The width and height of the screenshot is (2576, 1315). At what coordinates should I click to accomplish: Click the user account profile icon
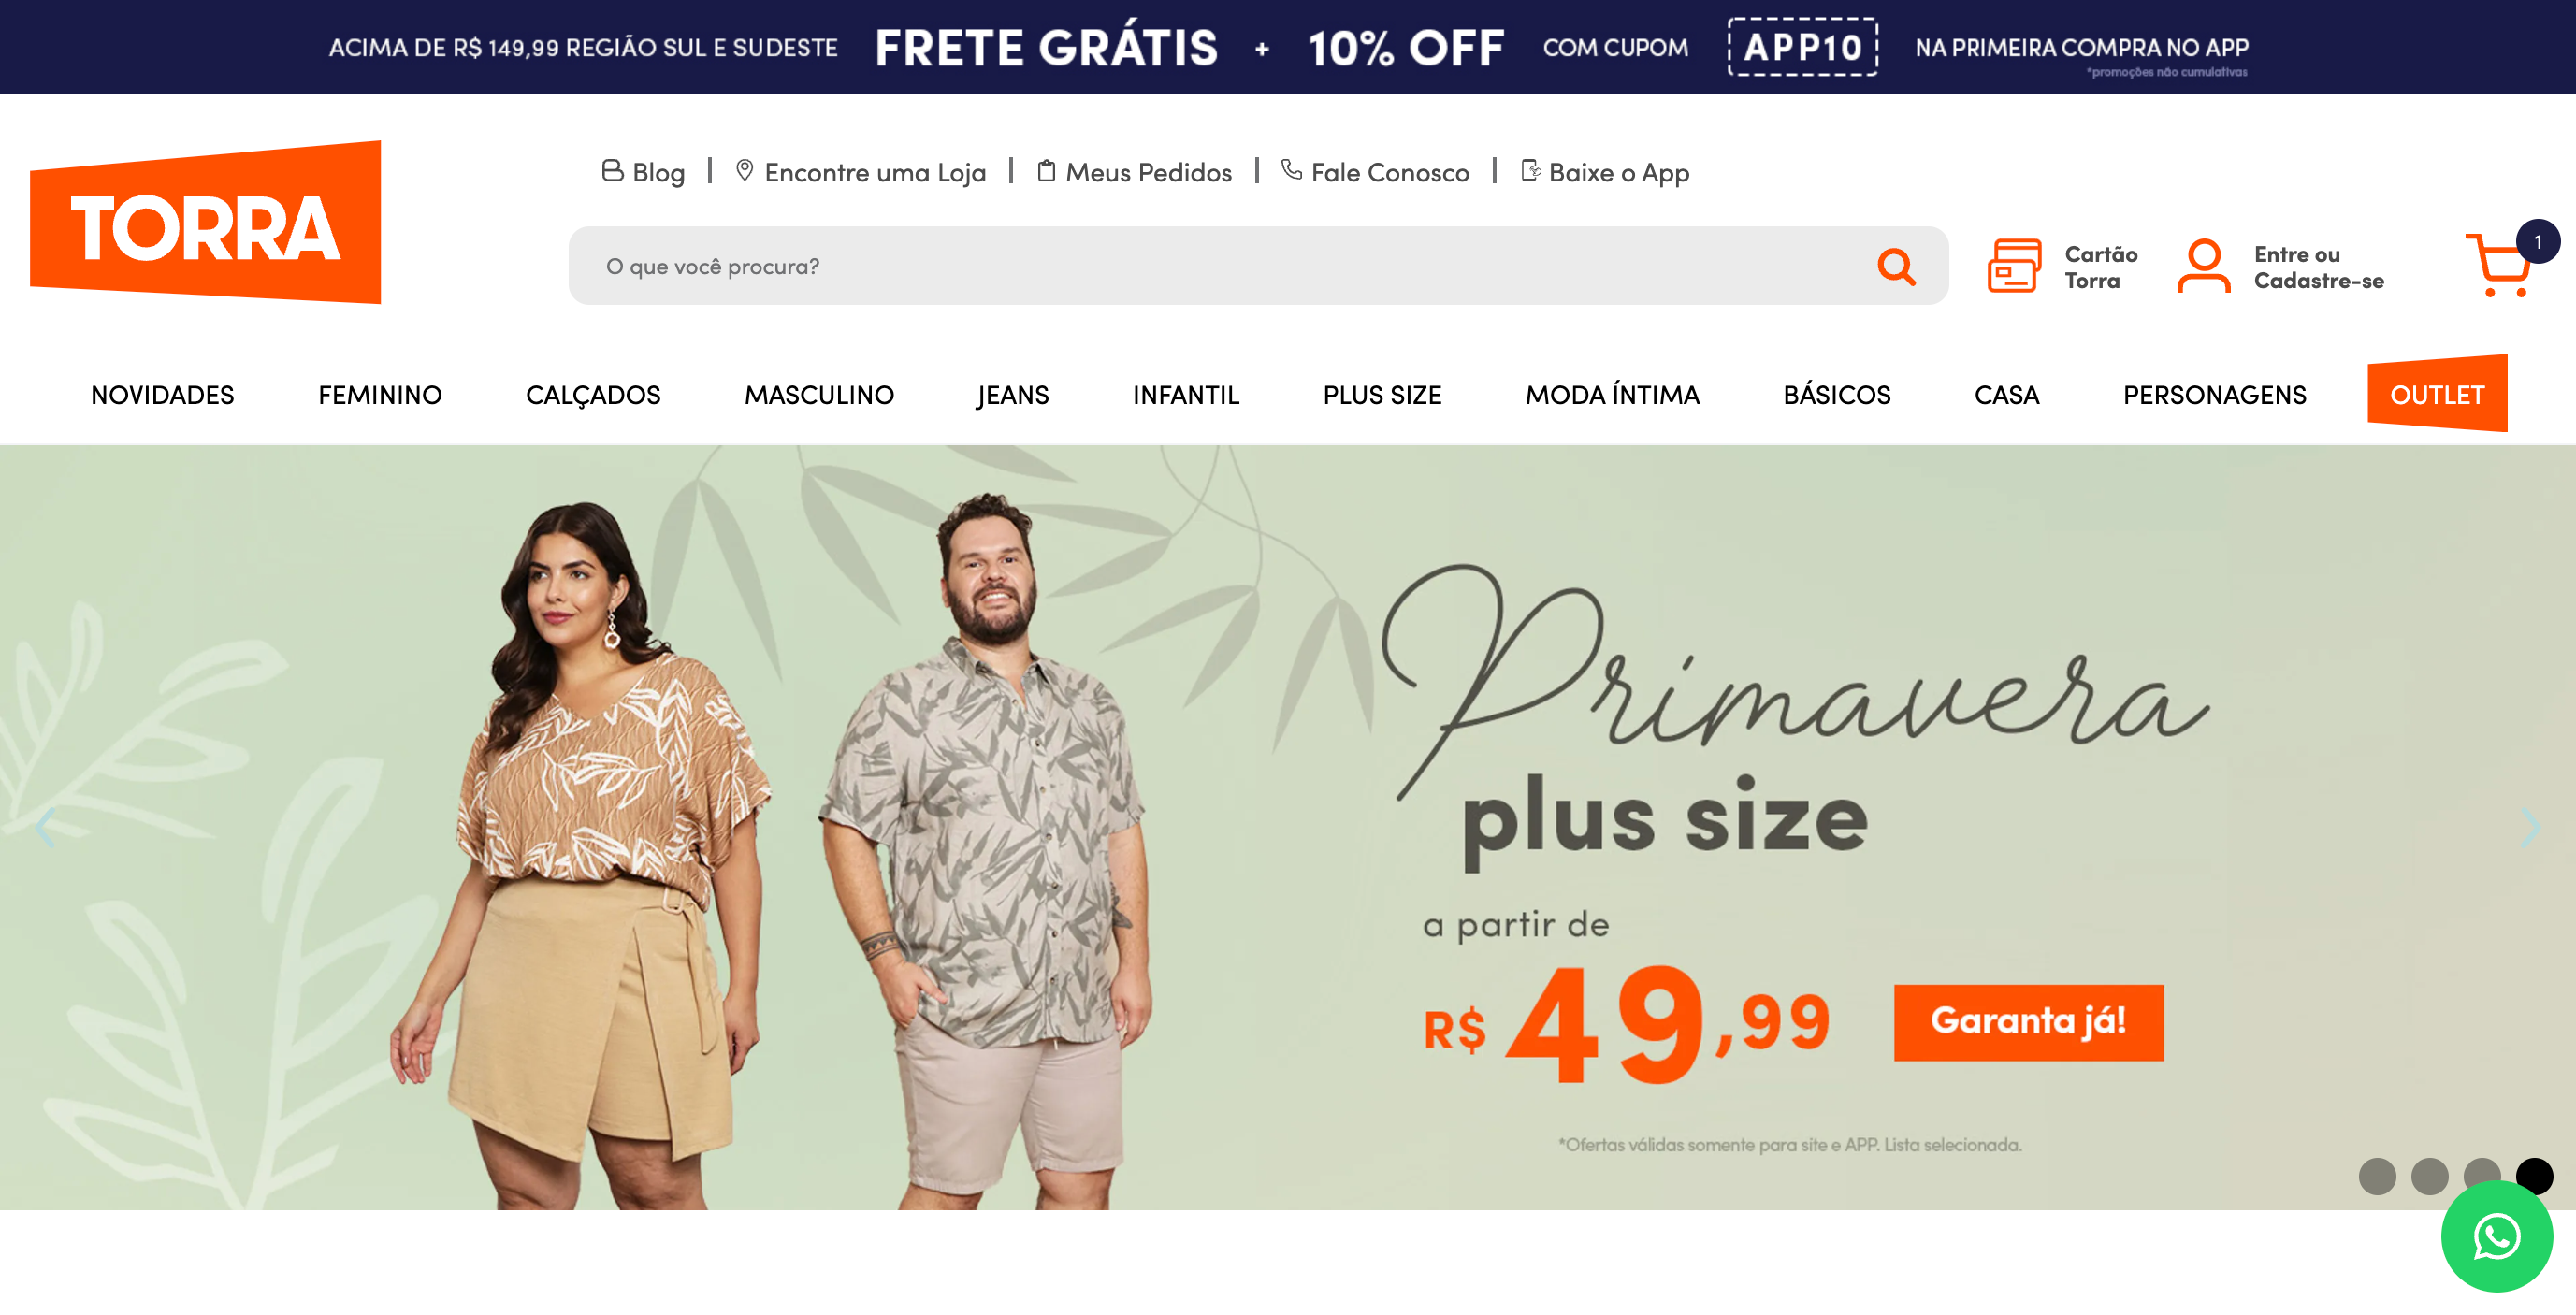[2203, 266]
